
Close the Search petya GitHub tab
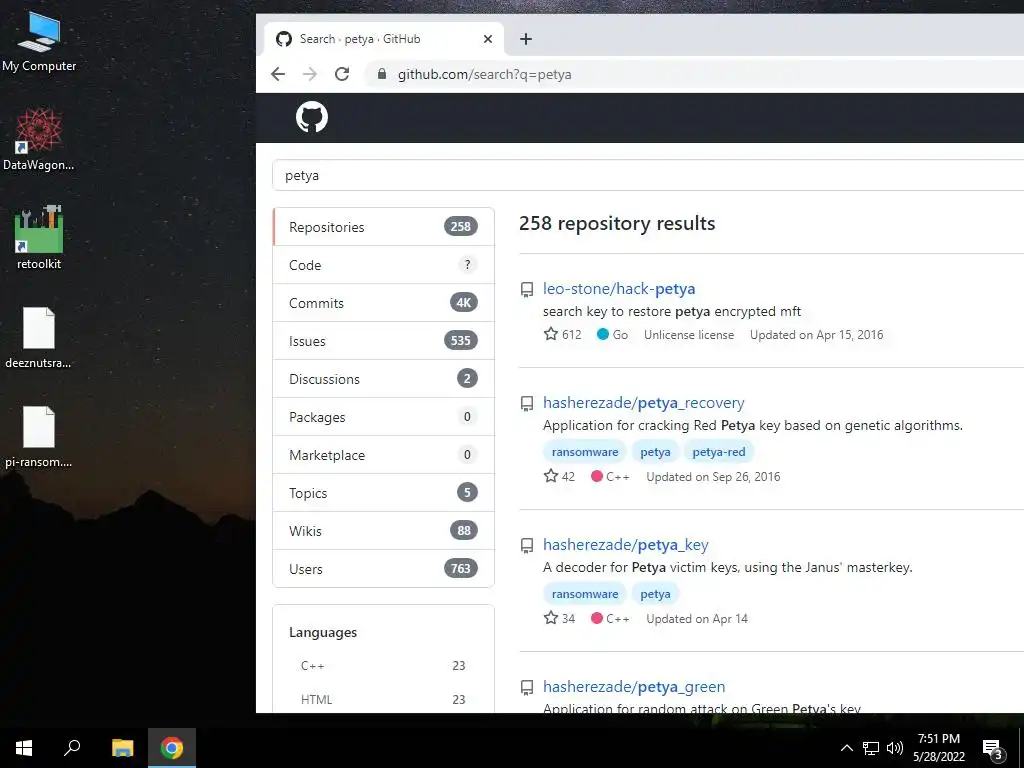[x=487, y=39]
